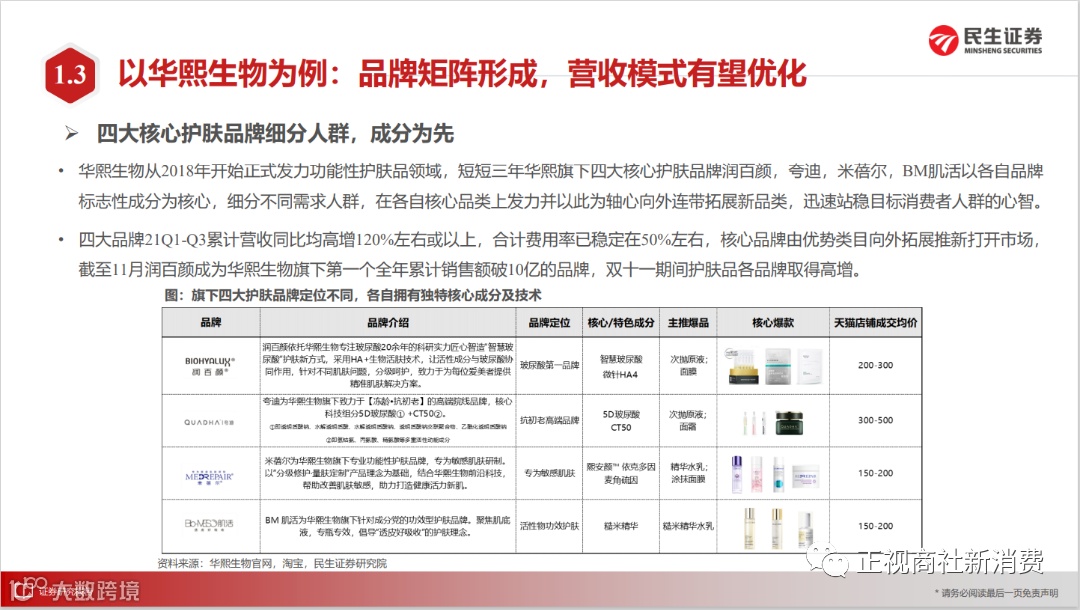Viewport: 1080px width, 610px height.
Task: Click the footer disclaimer 请务必阅读最后一页免责声明
Action: (x=996, y=593)
